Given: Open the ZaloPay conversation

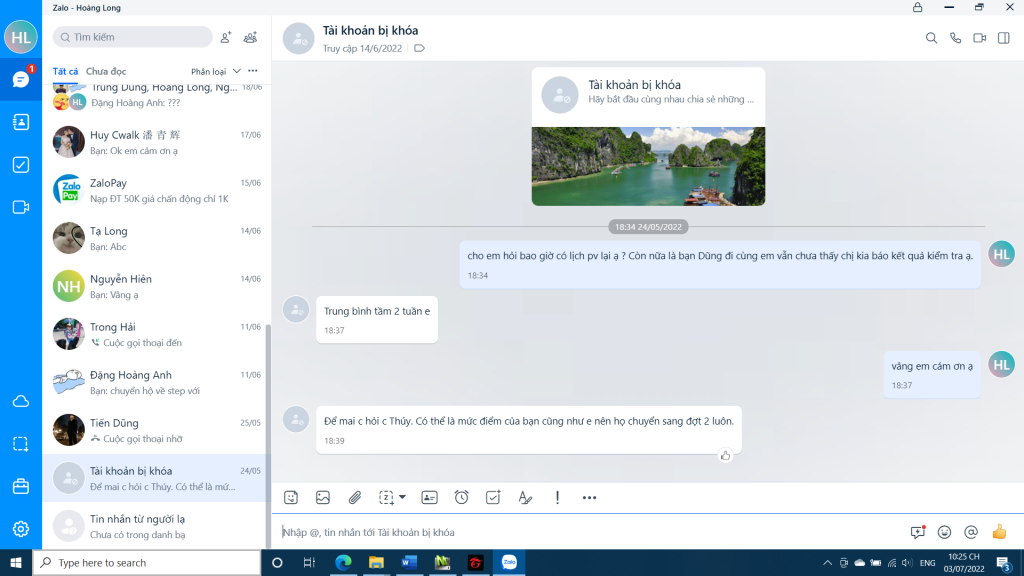Looking at the screenshot, I should coord(157,190).
